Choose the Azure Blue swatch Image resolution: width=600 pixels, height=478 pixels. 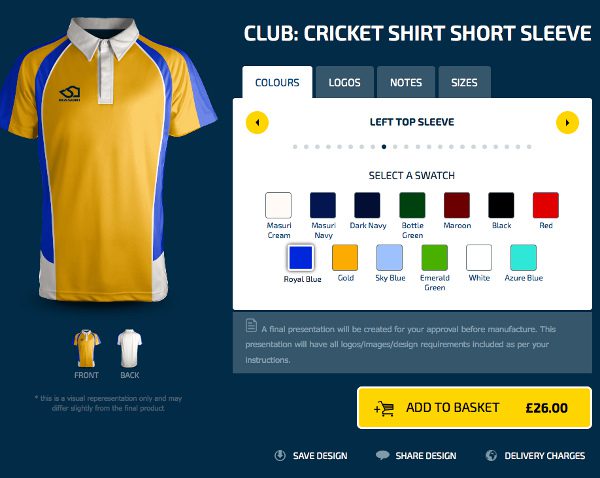[523, 258]
